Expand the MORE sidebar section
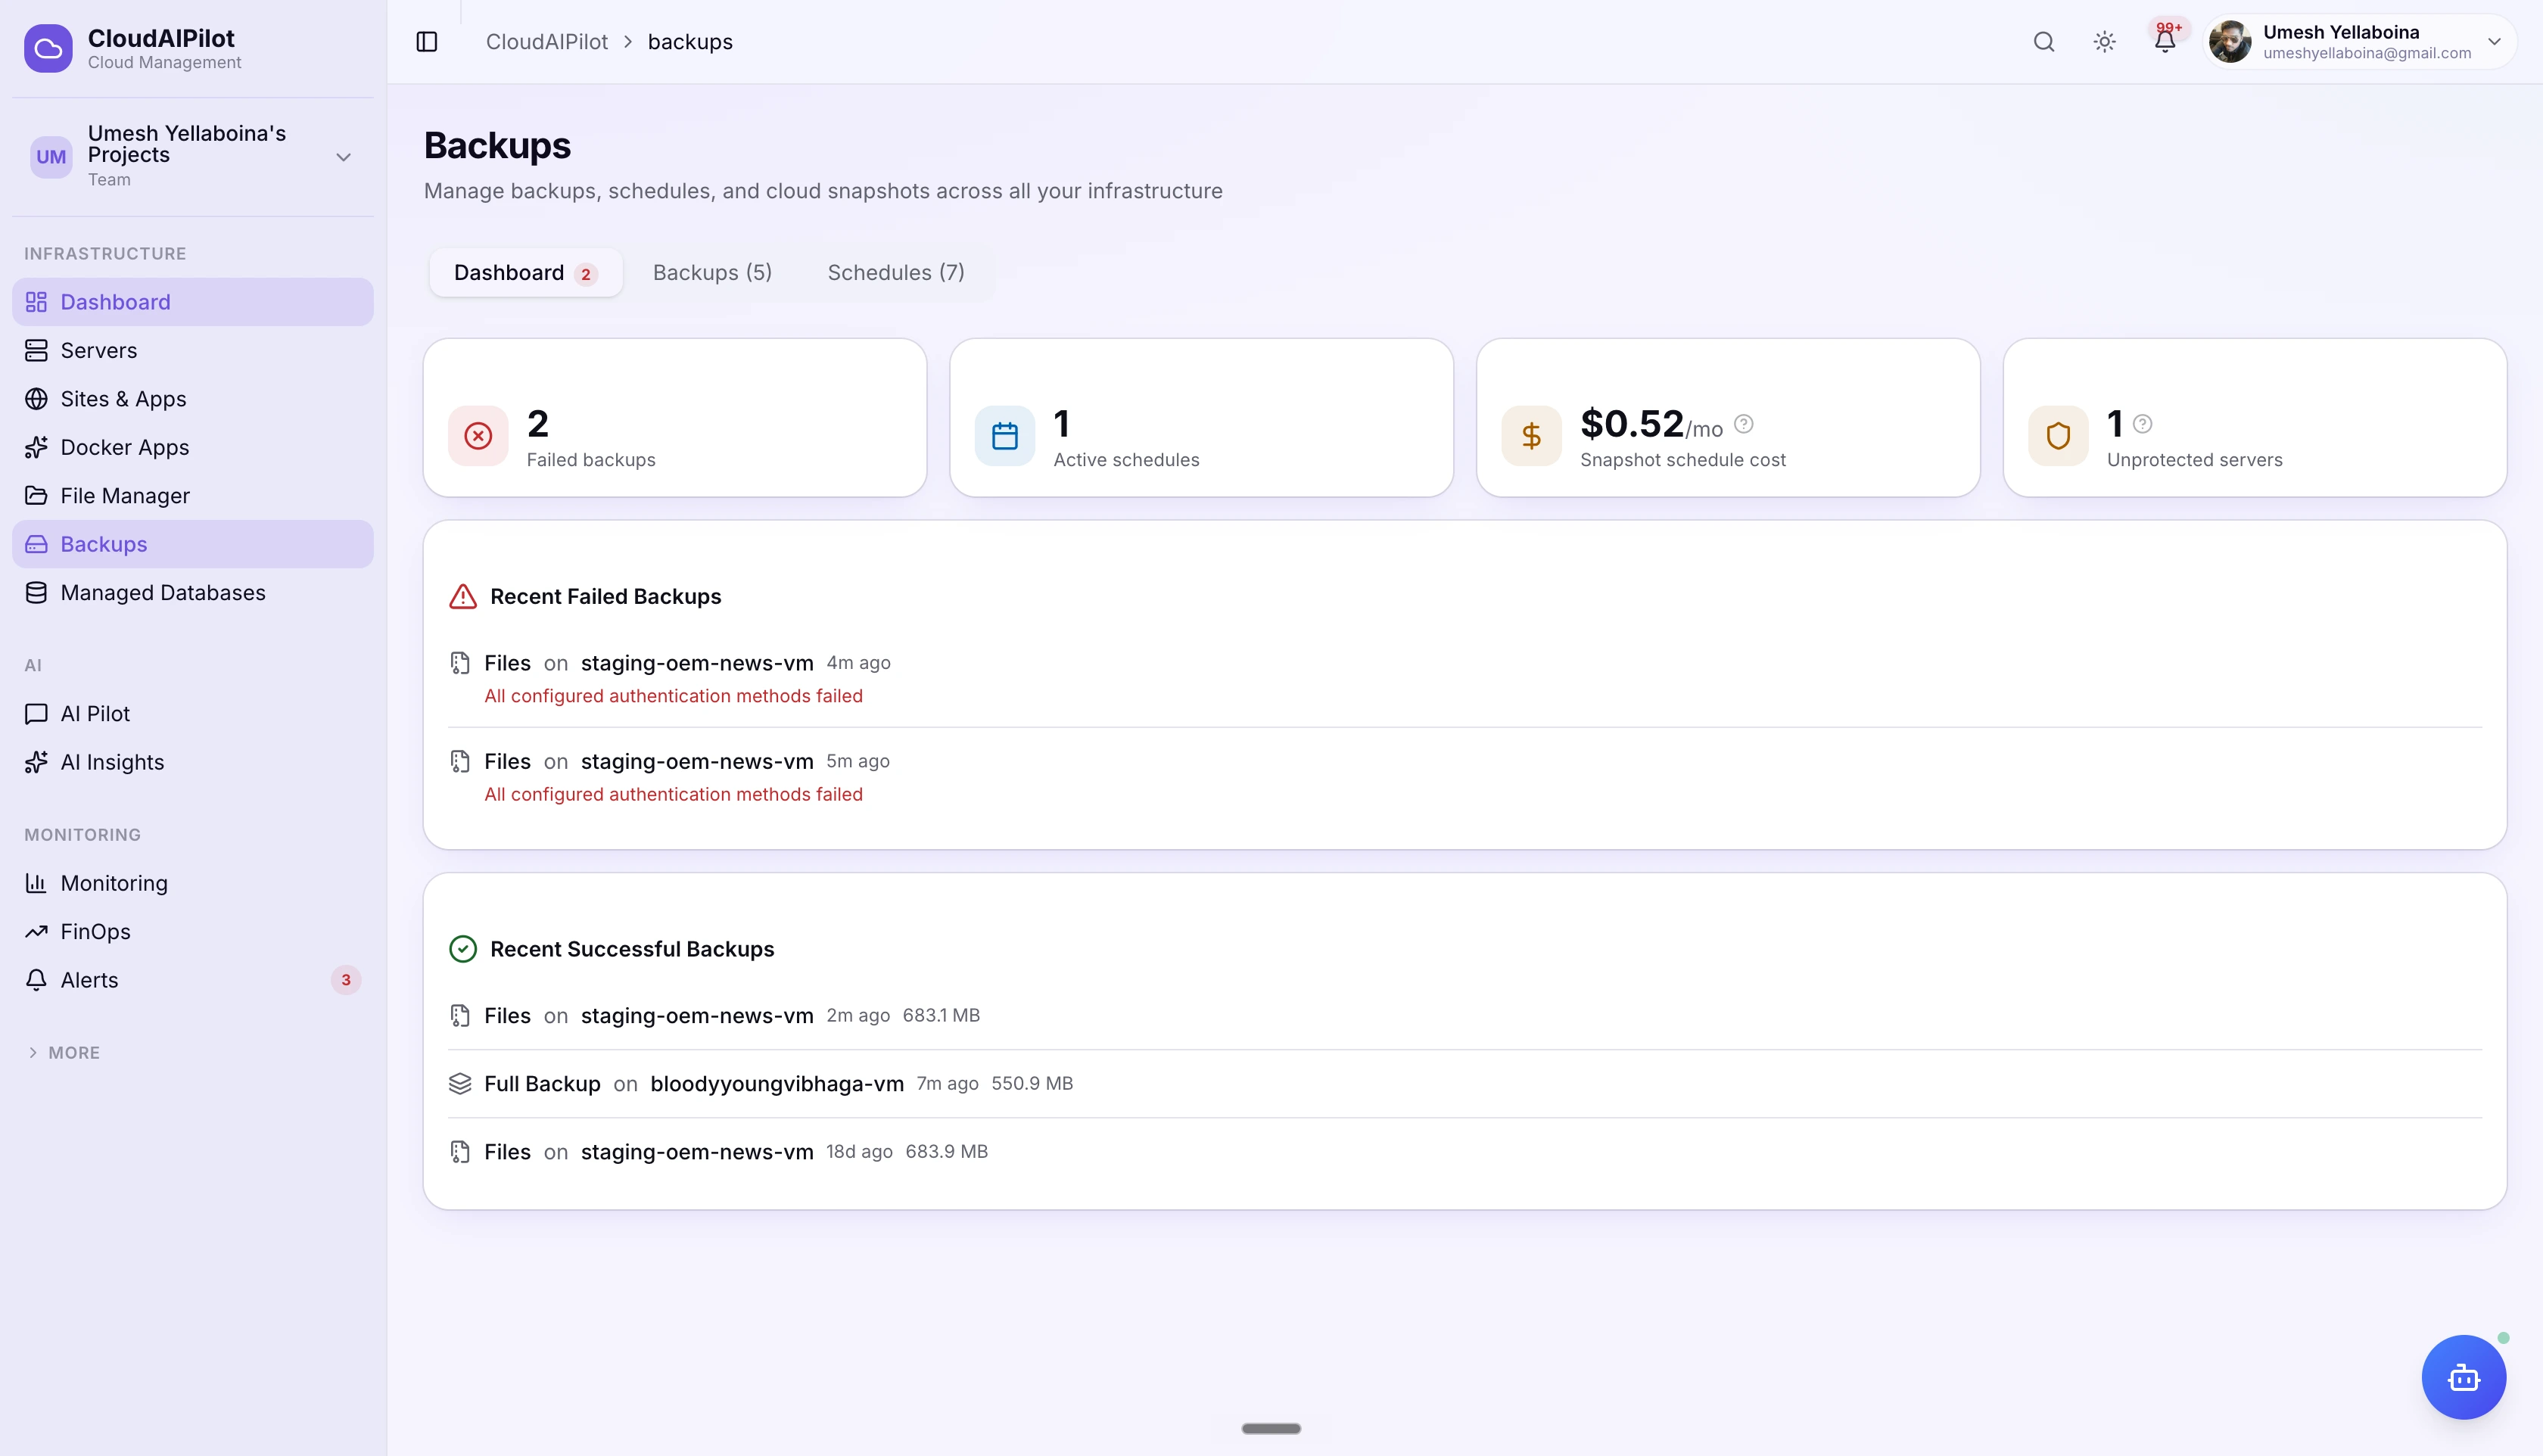2543x1456 pixels. tap(64, 1053)
